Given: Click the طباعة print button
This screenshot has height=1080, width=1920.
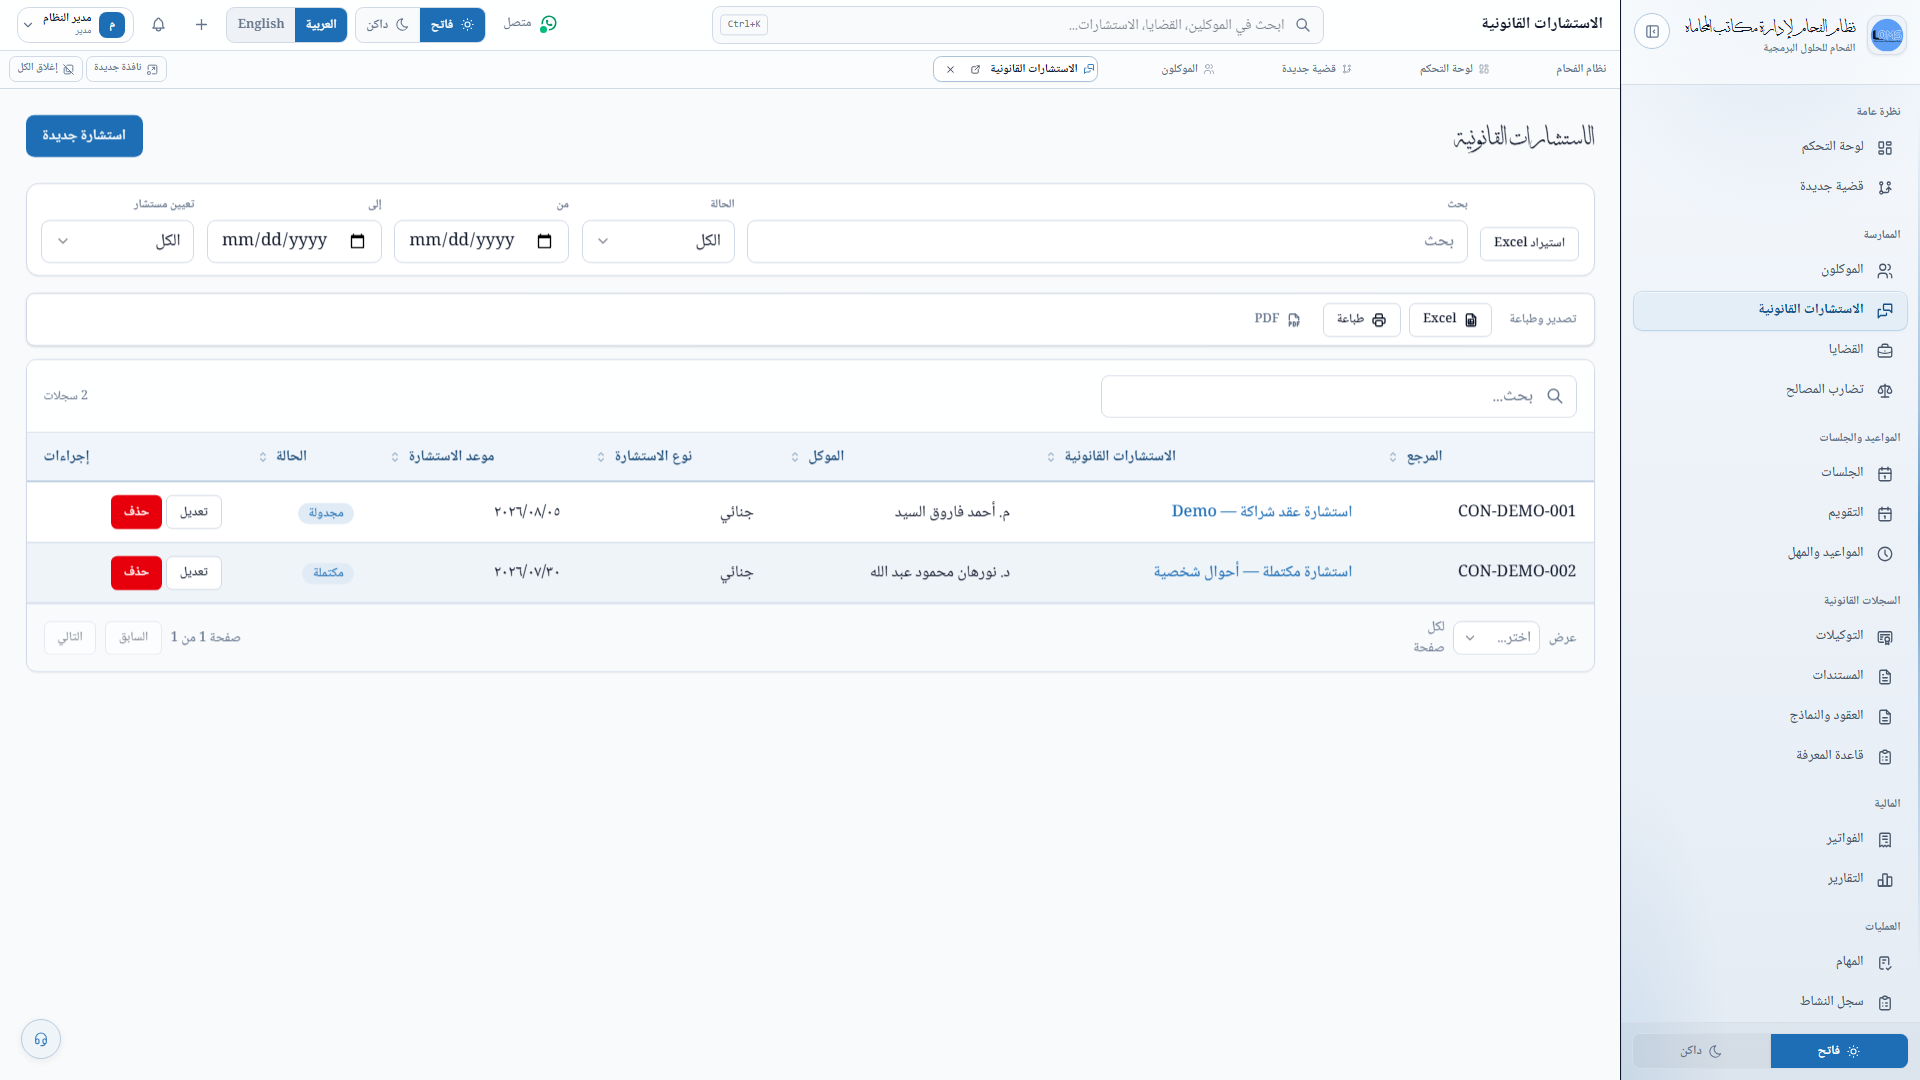Looking at the screenshot, I should (x=1361, y=319).
